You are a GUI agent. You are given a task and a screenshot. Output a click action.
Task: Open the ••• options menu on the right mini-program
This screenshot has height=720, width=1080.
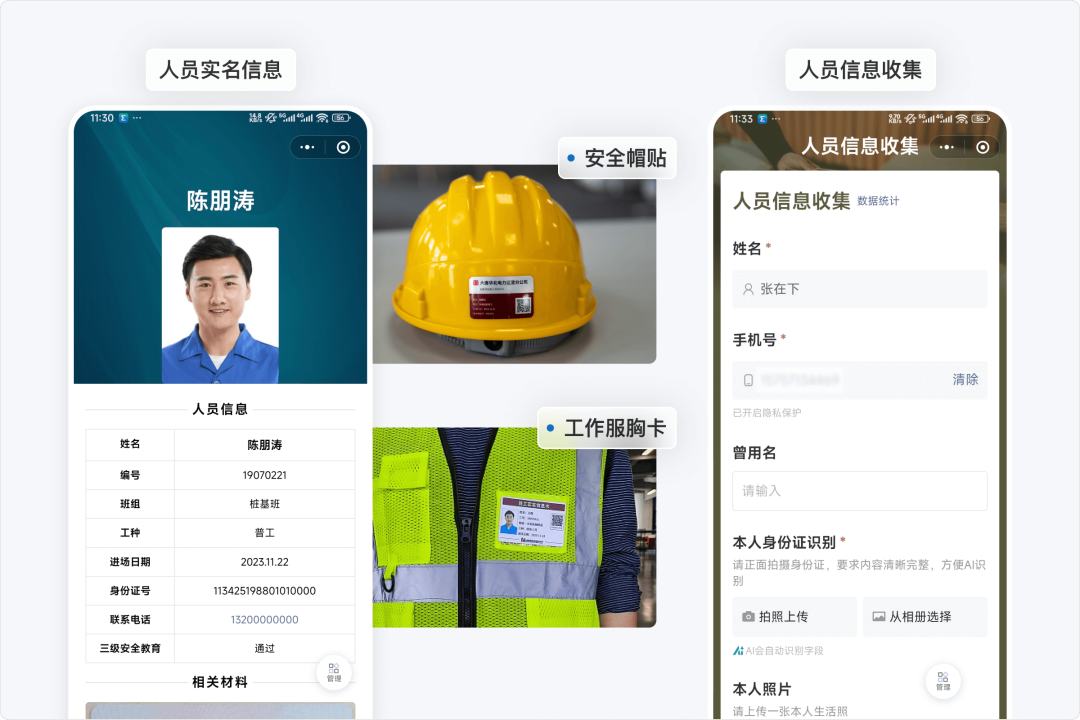coord(947,147)
